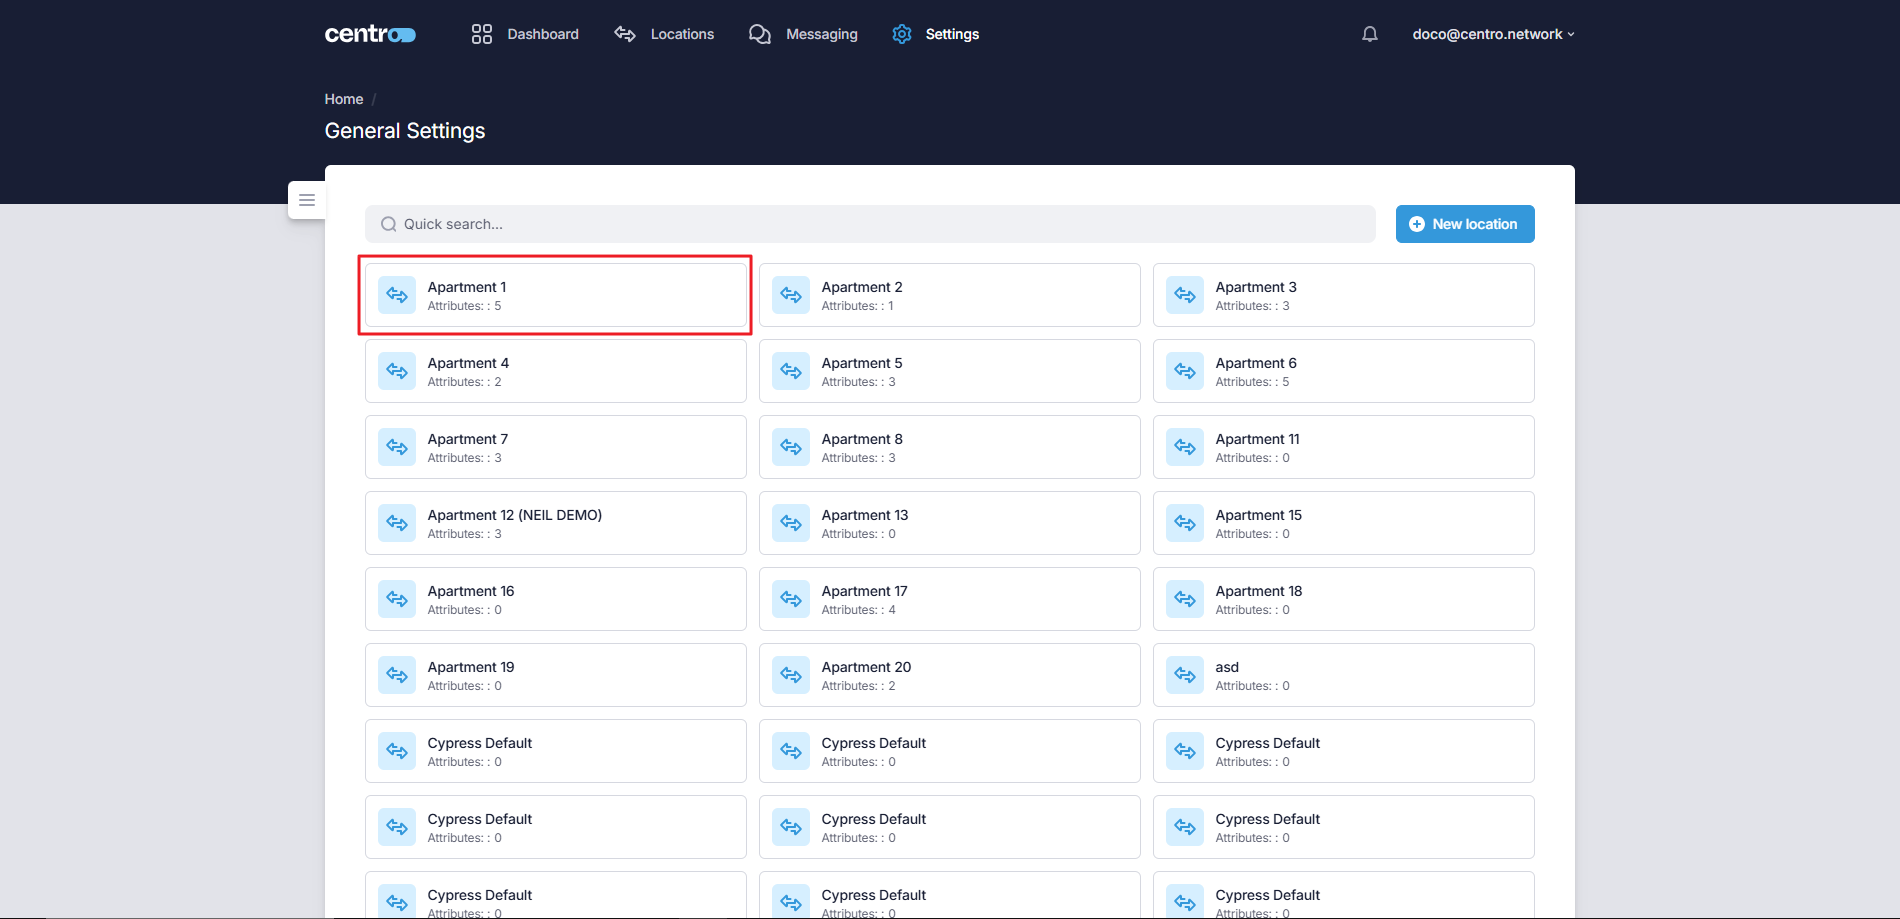Click the General Settings page heading

click(405, 131)
